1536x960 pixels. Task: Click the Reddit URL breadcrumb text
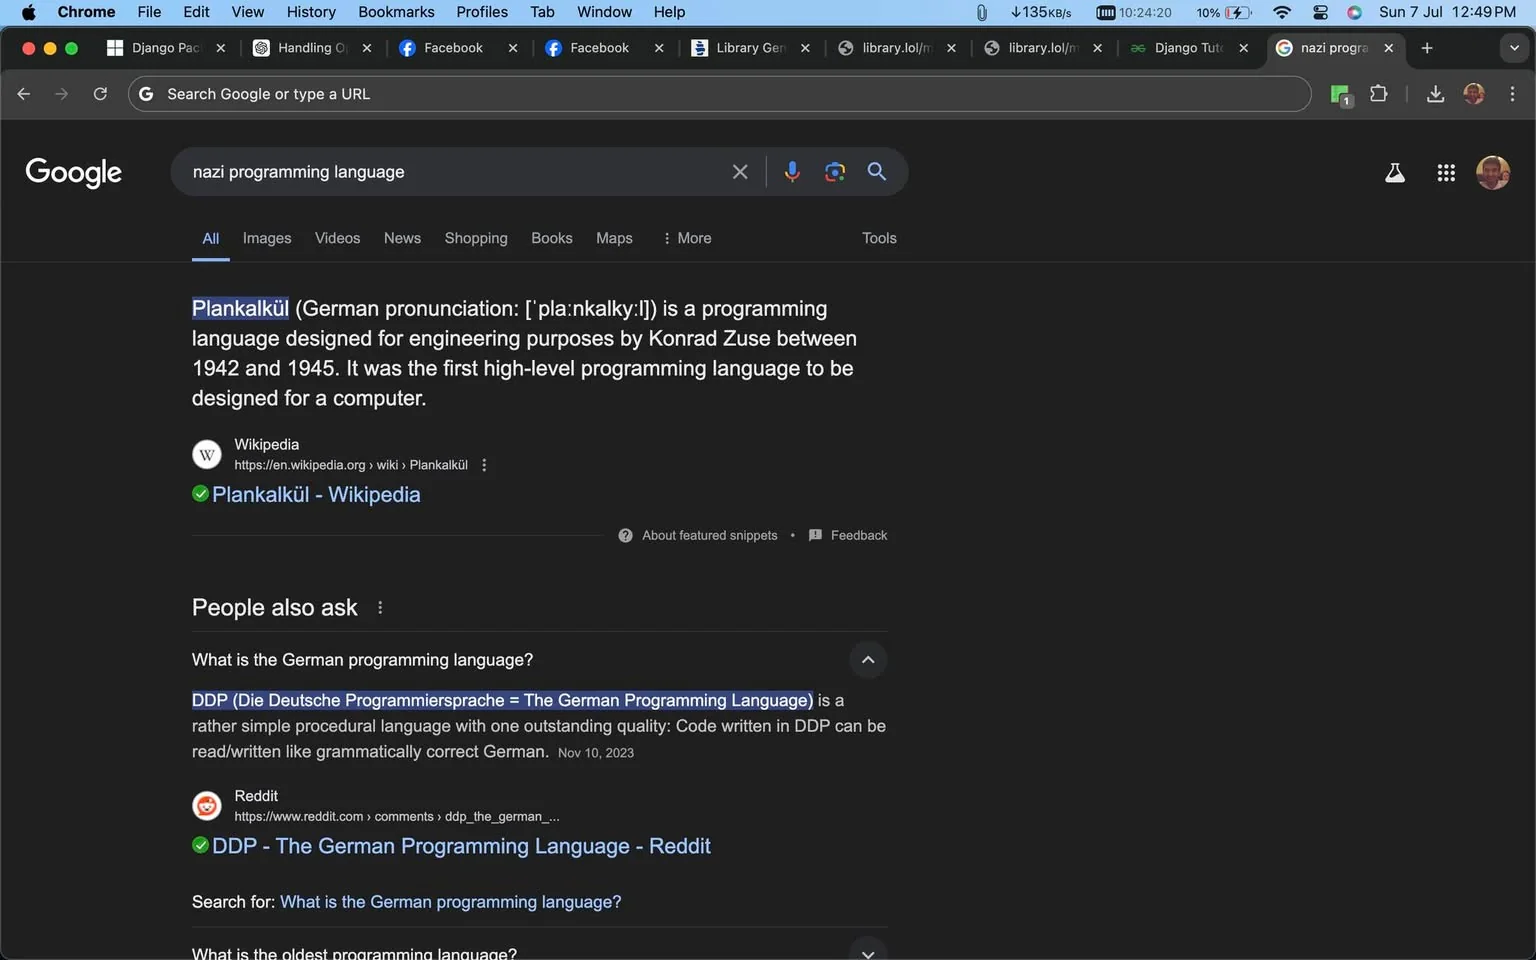tap(397, 817)
